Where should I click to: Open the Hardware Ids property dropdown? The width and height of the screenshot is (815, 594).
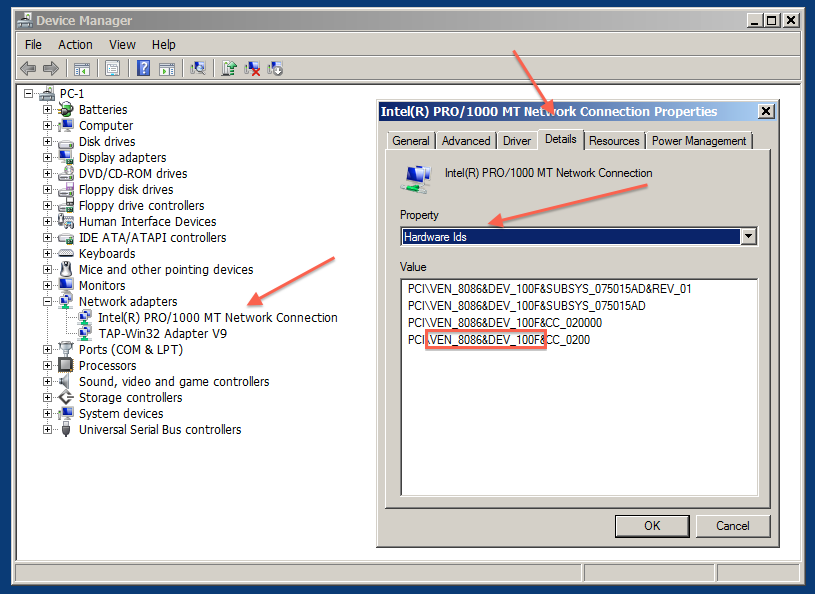(x=748, y=236)
